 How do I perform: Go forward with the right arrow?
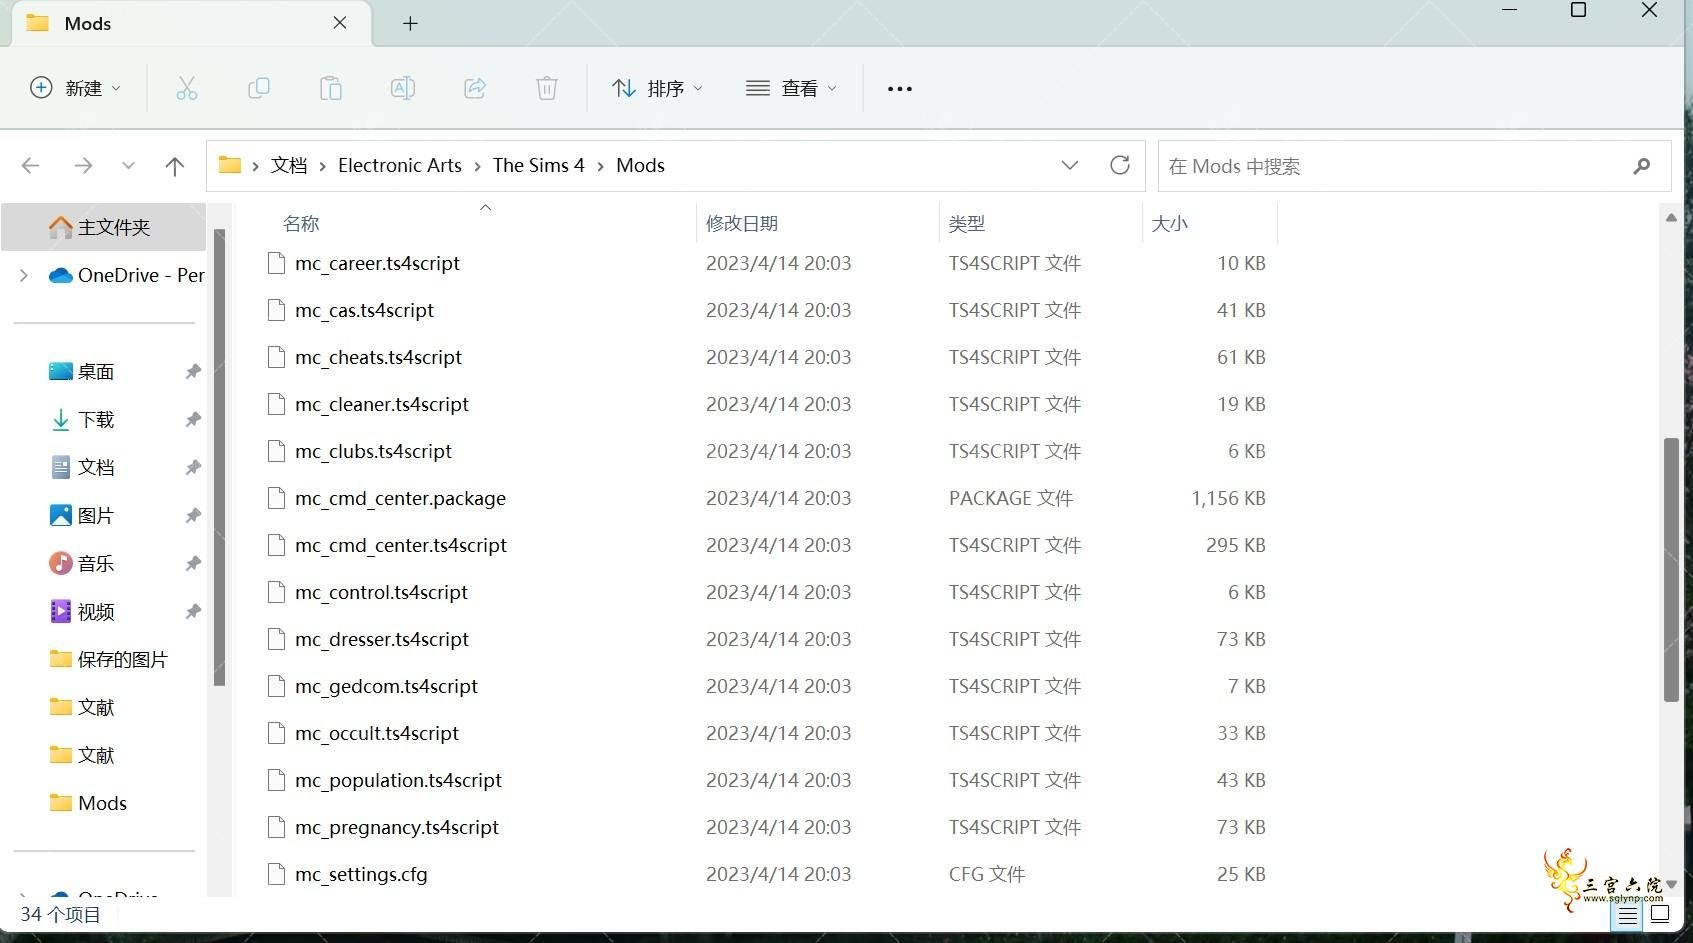83,166
